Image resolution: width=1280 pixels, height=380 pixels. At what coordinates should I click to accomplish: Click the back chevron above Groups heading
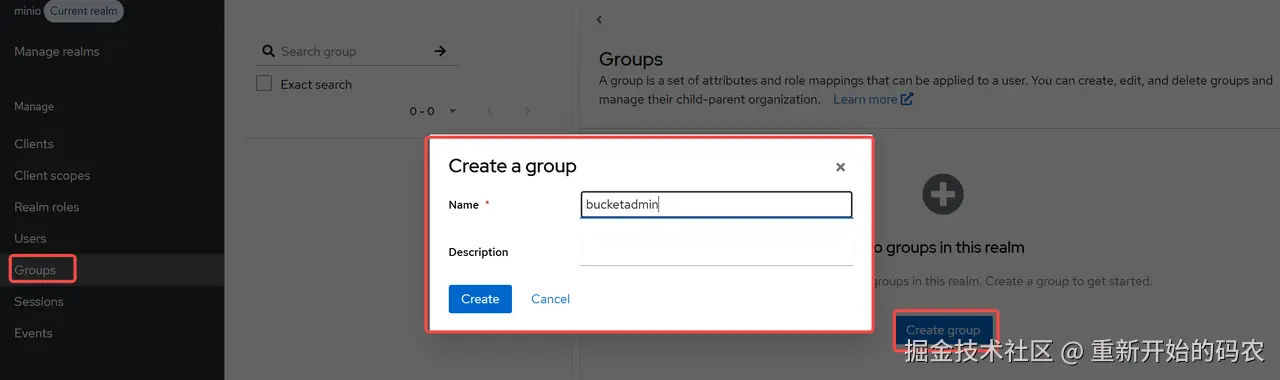[599, 20]
